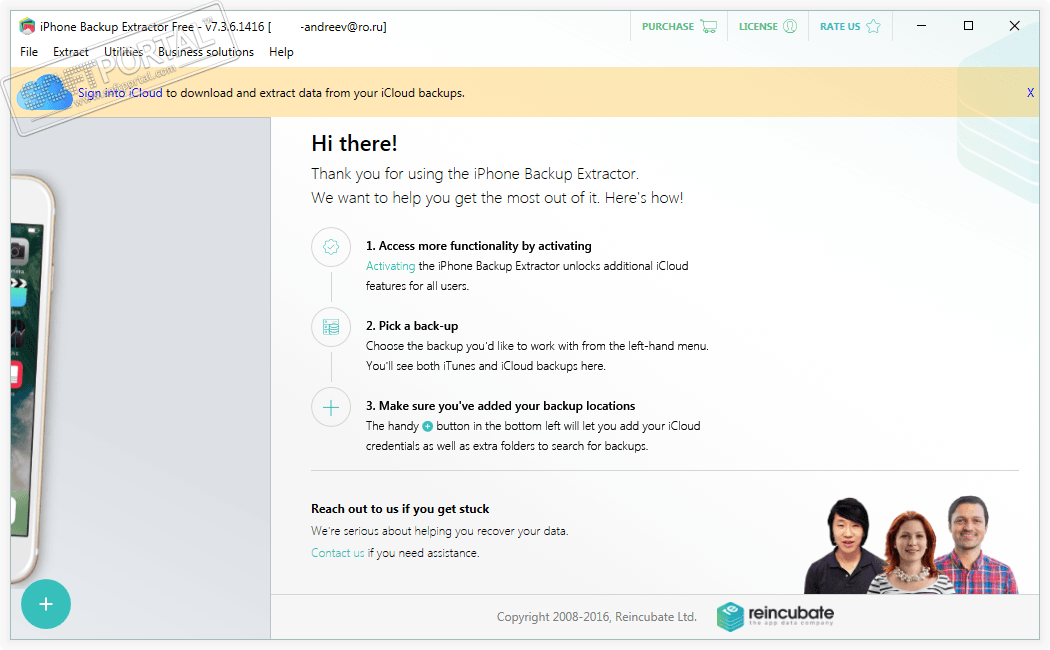
Task: Click the iCloud cloud icon in banner
Action: click(x=44, y=92)
